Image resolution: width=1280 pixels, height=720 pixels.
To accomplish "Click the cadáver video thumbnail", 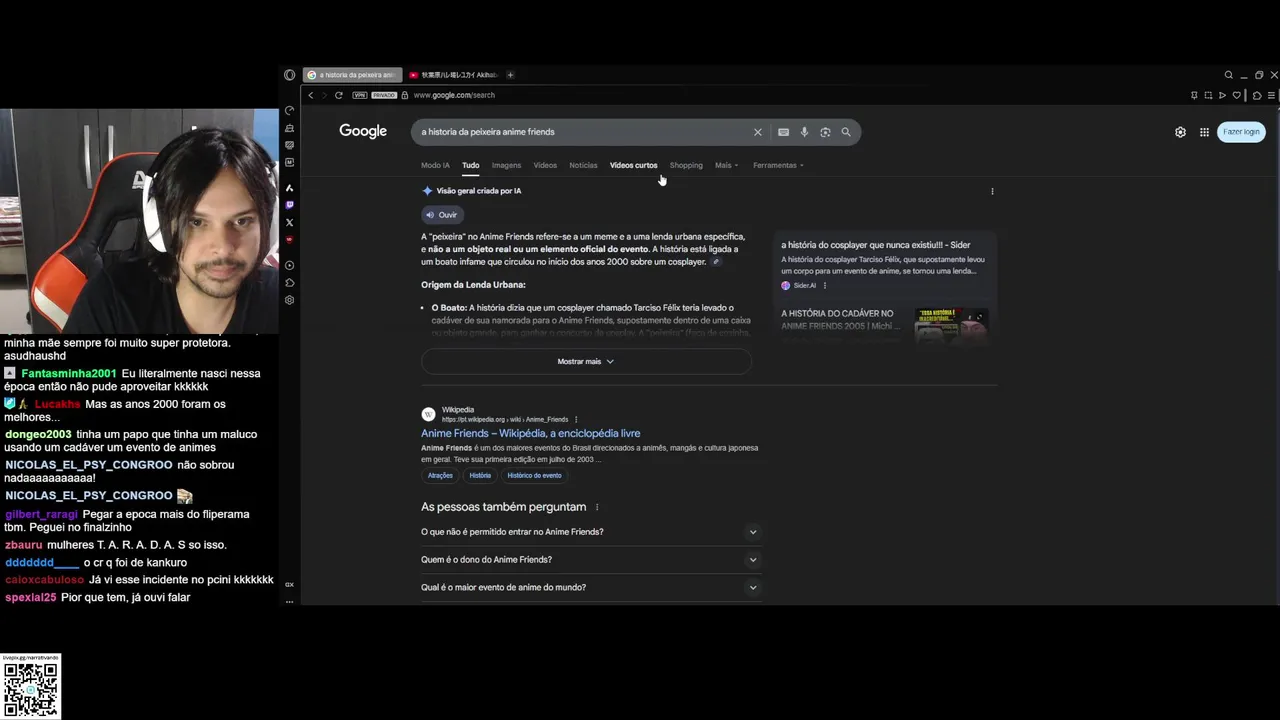I will click(951, 325).
